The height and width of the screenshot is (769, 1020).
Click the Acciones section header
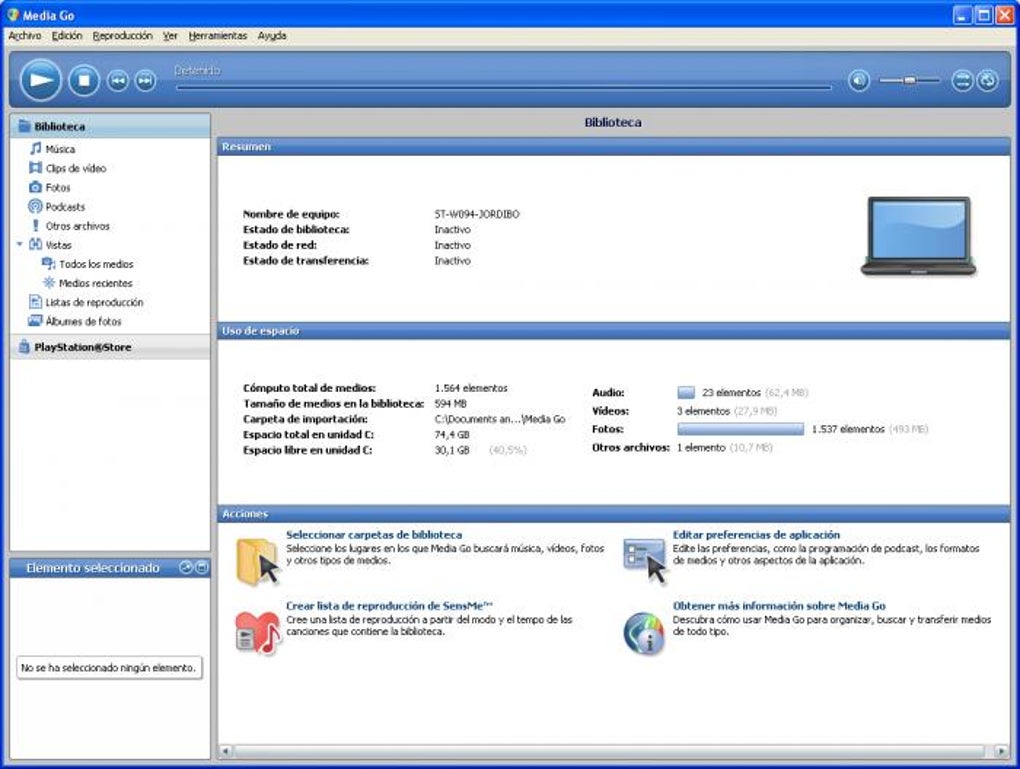pyautogui.click(x=613, y=513)
